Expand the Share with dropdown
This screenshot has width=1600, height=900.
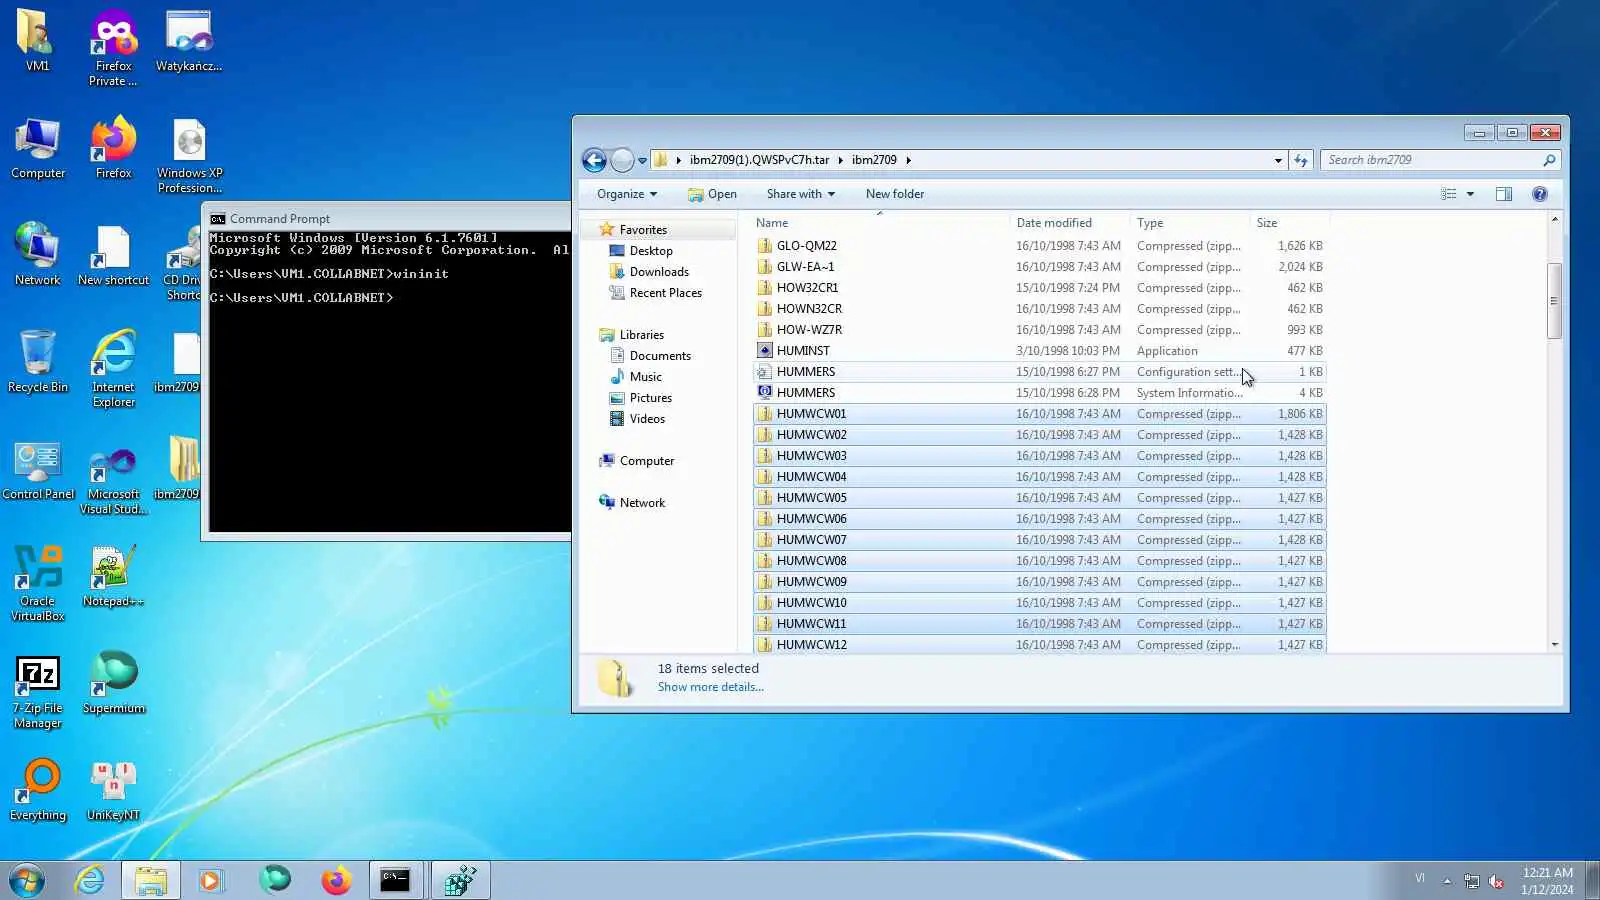point(800,194)
